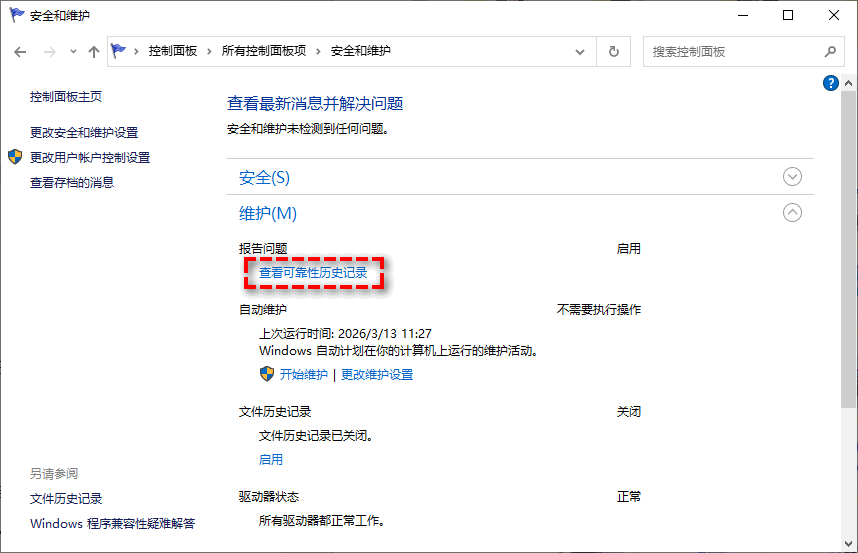Click the vertical scrollbar down arrow
The image size is (858, 553).
pos(849,545)
